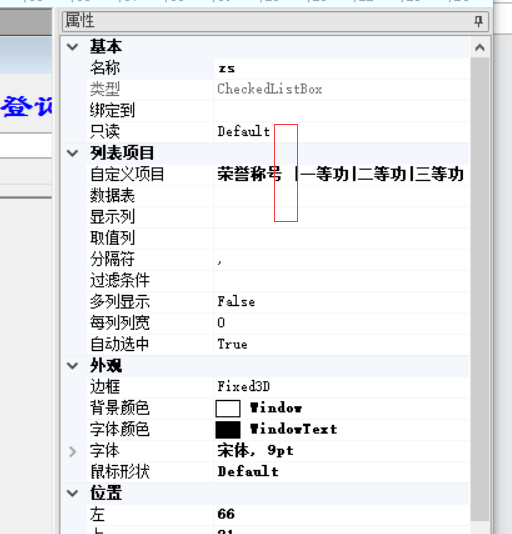Edit the 自定义项目 list value

341,174
